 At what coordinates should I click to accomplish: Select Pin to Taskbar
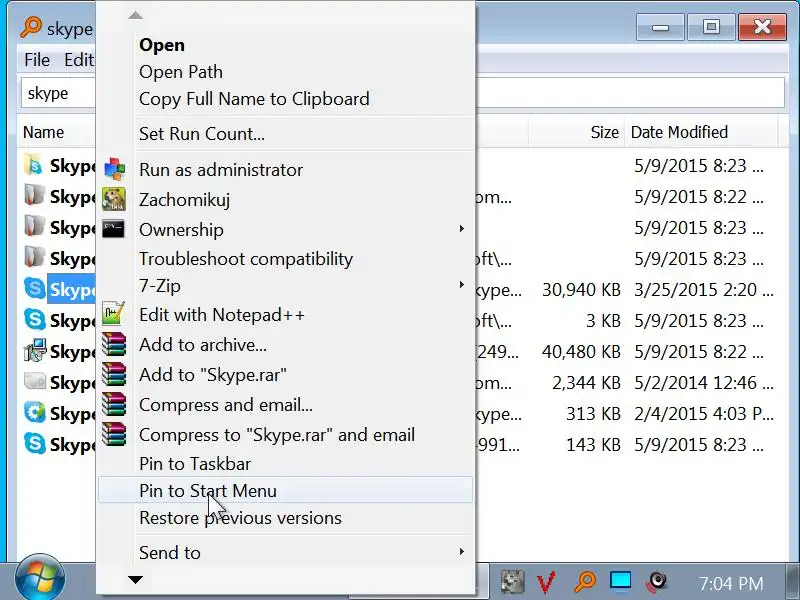coord(195,464)
